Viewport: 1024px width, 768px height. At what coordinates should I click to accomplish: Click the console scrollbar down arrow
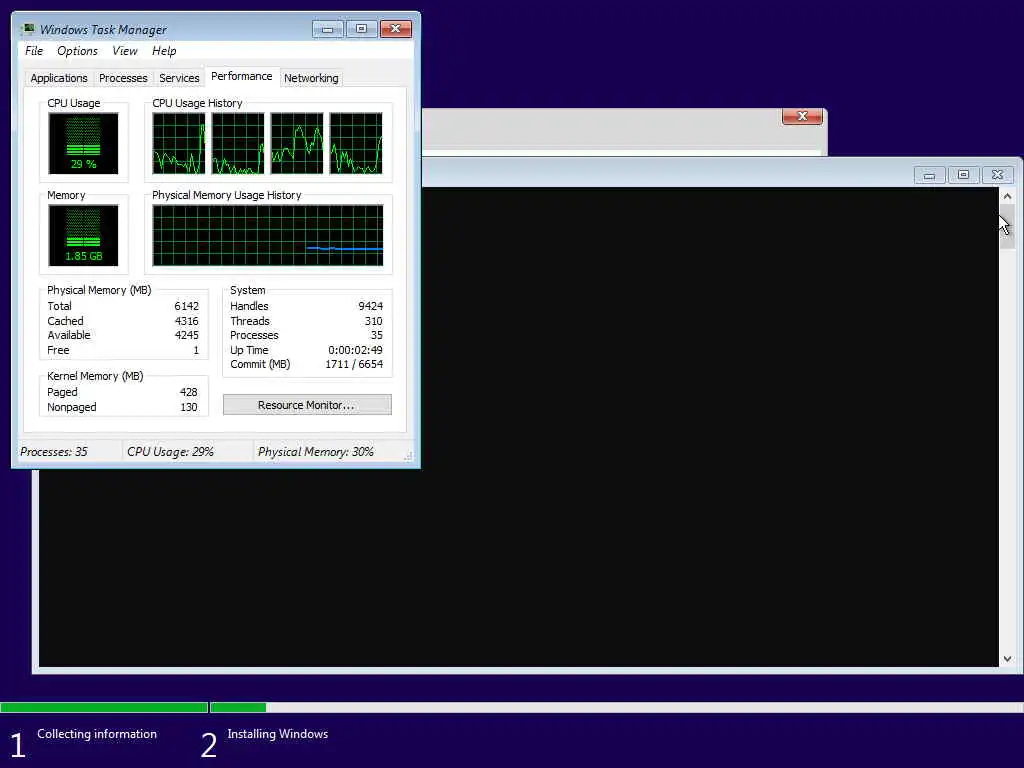[x=1007, y=659]
